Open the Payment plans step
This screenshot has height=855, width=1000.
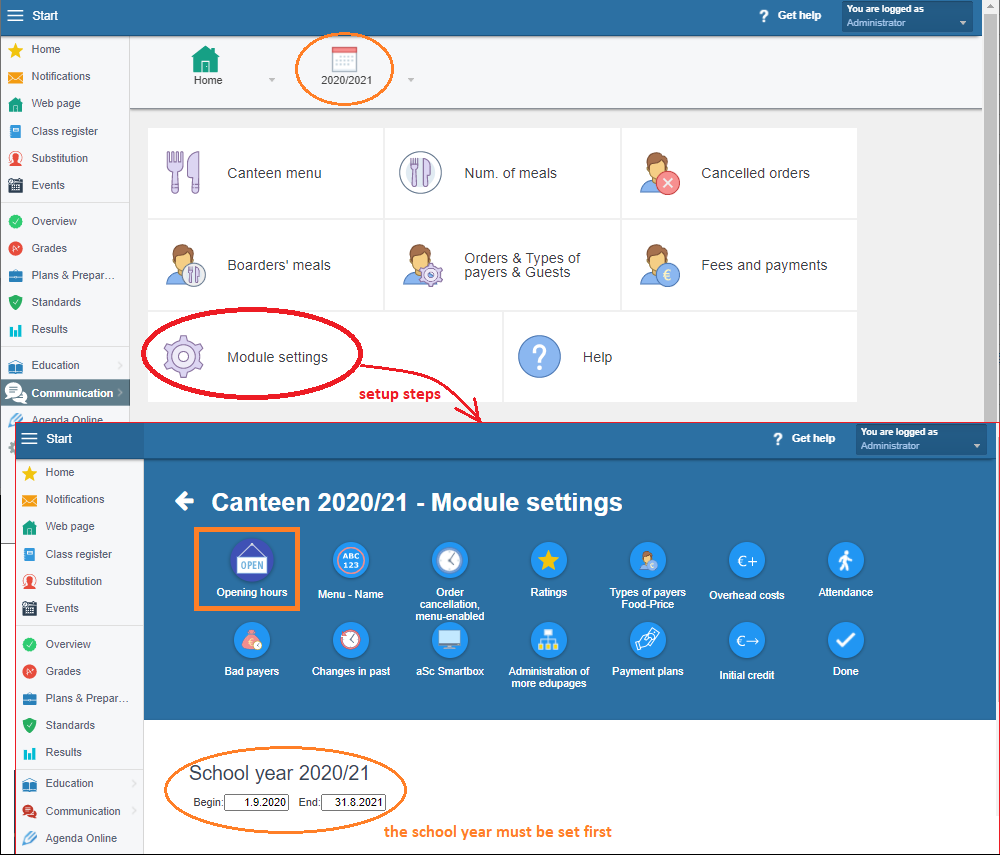[647, 650]
